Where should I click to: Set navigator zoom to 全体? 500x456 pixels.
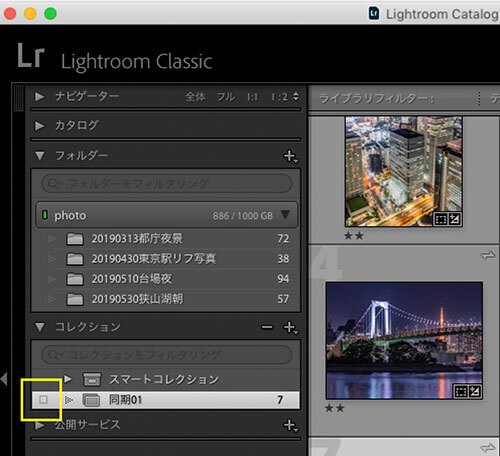point(195,97)
